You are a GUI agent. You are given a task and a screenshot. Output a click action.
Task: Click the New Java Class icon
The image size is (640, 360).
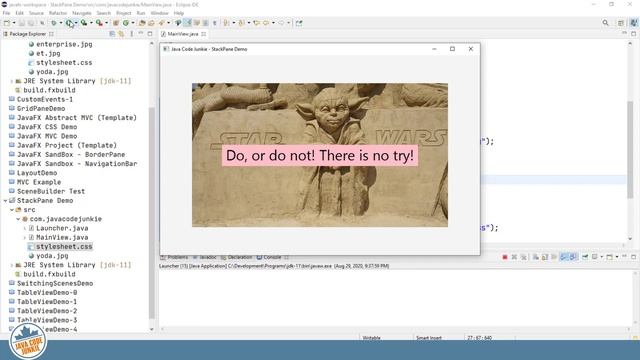126,23
